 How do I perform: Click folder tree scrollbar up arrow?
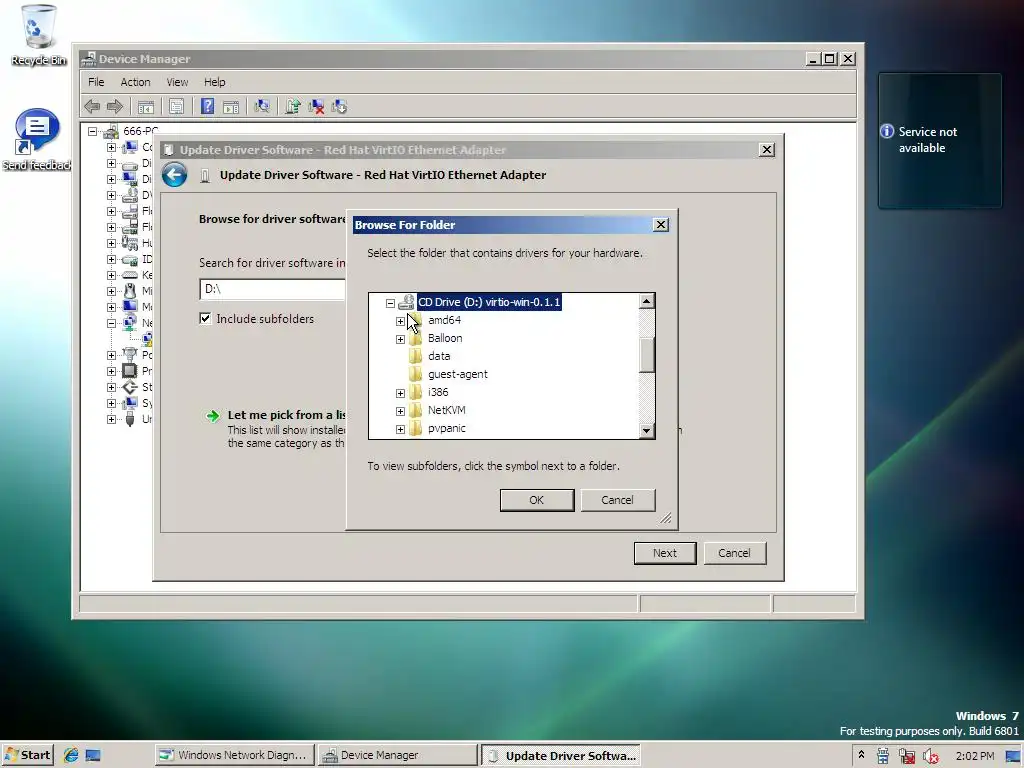click(x=647, y=300)
